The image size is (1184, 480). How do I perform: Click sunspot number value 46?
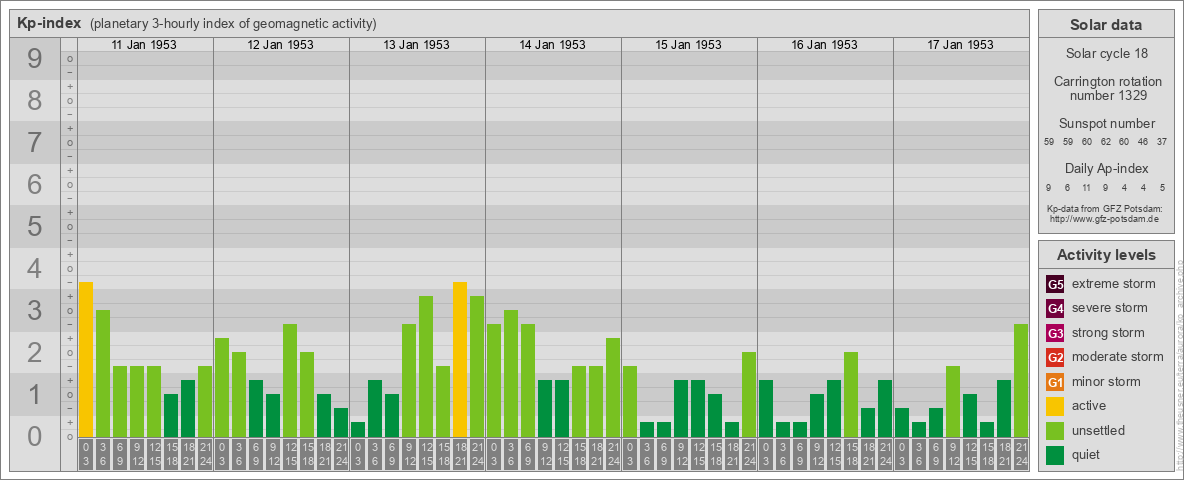pos(1144,142)
